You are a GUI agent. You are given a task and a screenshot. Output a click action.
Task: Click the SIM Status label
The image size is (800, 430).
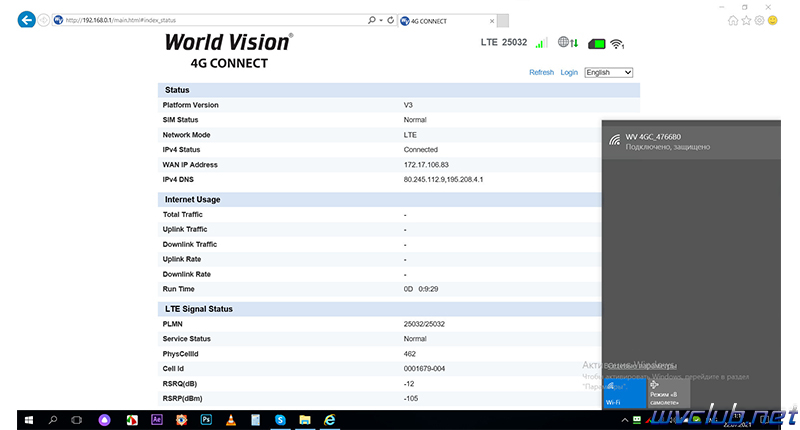point(180,119)
